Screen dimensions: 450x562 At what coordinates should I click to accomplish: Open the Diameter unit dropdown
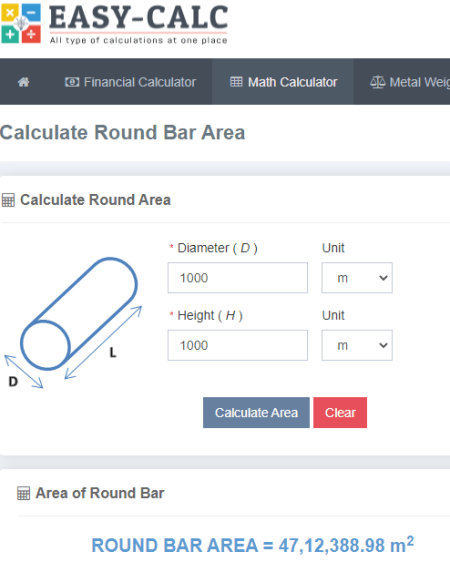pos(357,278)
